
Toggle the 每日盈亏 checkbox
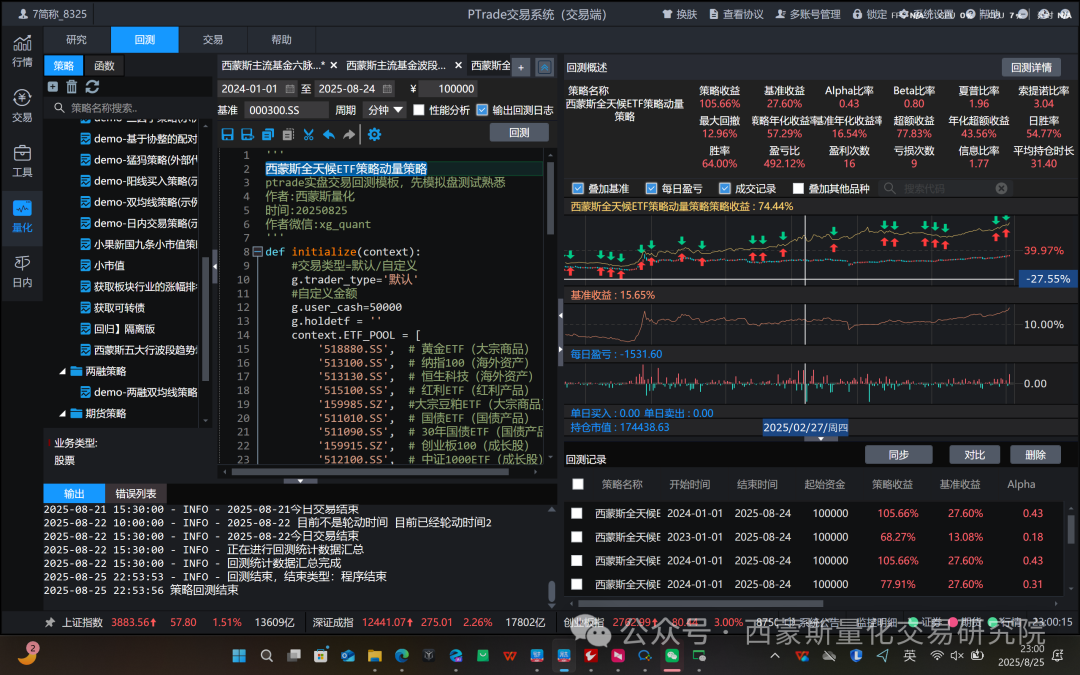651,188
